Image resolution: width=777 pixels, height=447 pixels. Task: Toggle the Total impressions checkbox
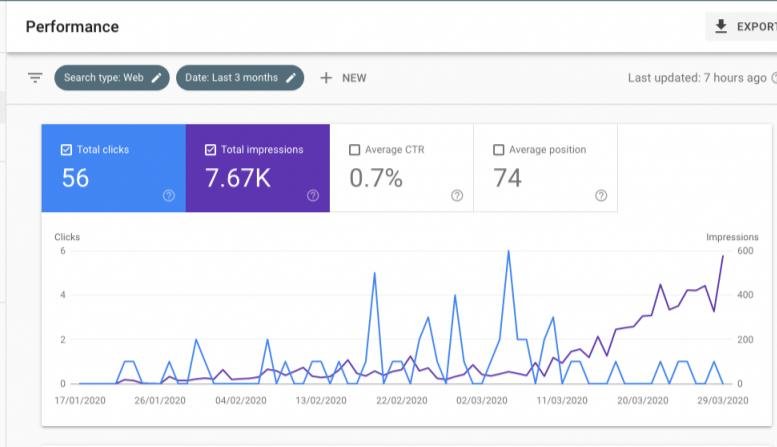(x=210, y=150)
